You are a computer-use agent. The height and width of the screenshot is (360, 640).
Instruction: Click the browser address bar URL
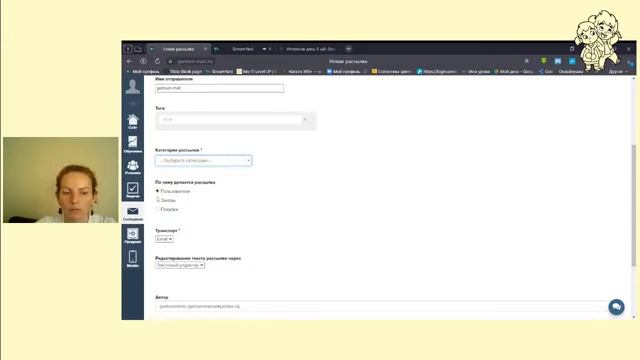[195, 61]
